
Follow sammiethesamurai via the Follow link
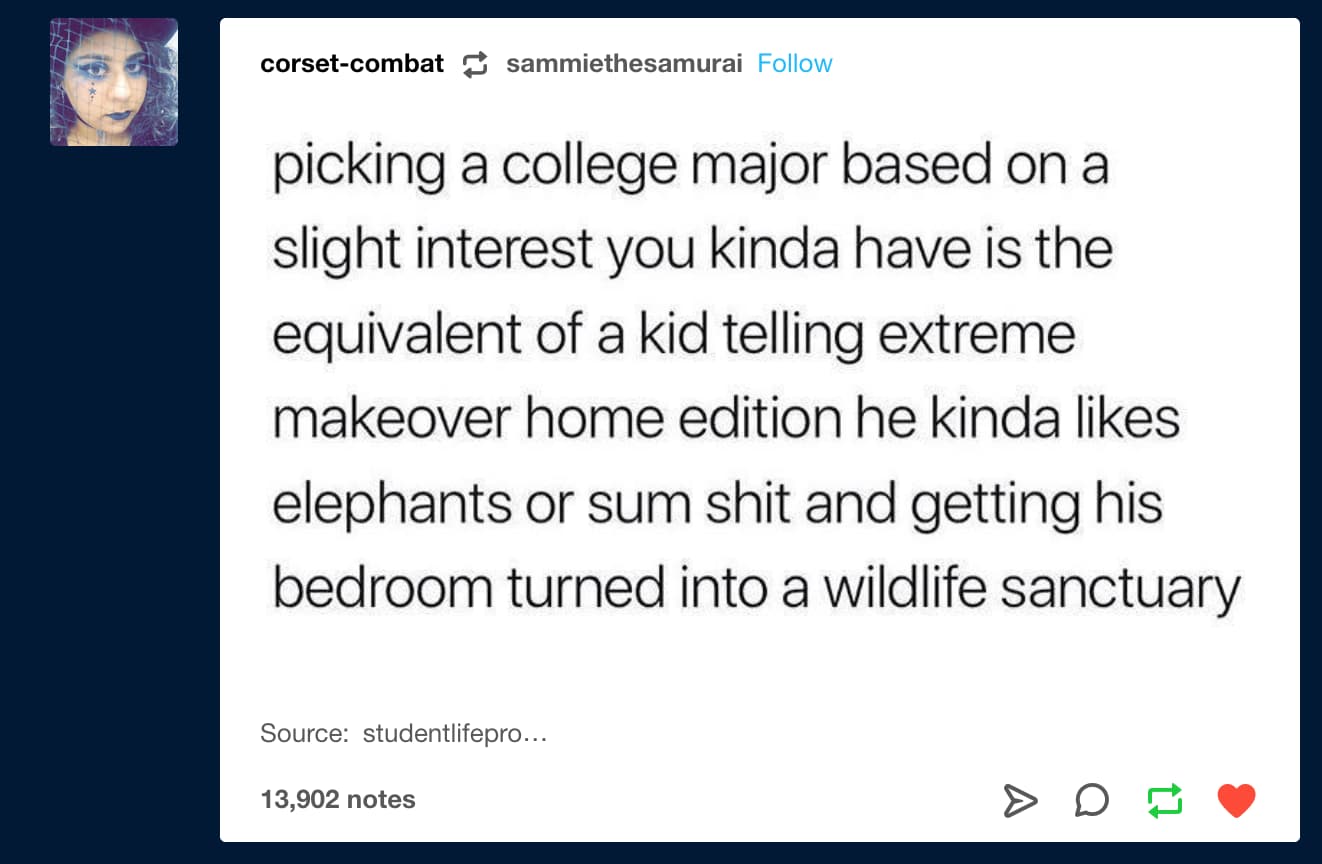(x=795, y=63)
